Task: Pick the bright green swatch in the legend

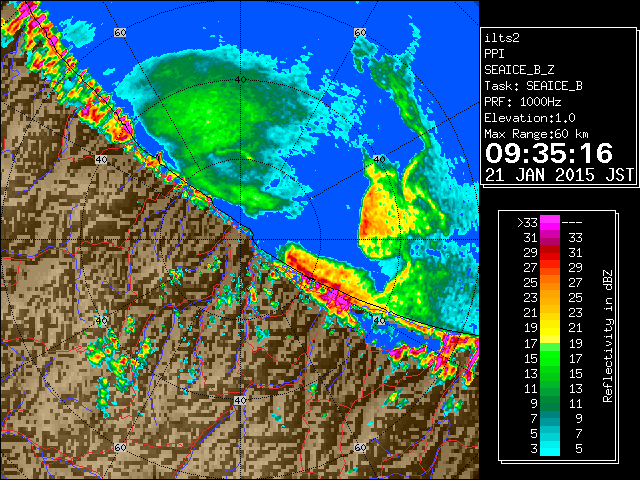Action: [x=550, y=357]
